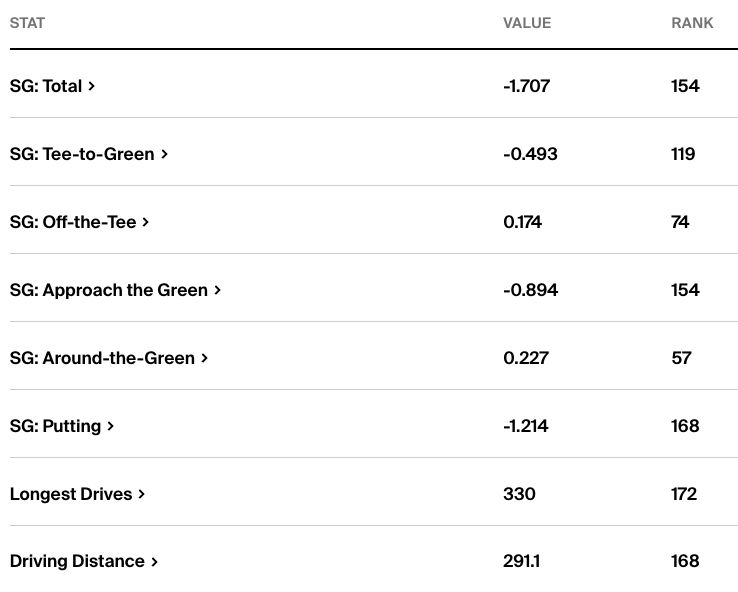Click the chevron after SG: Off-the-Tee

146,222
